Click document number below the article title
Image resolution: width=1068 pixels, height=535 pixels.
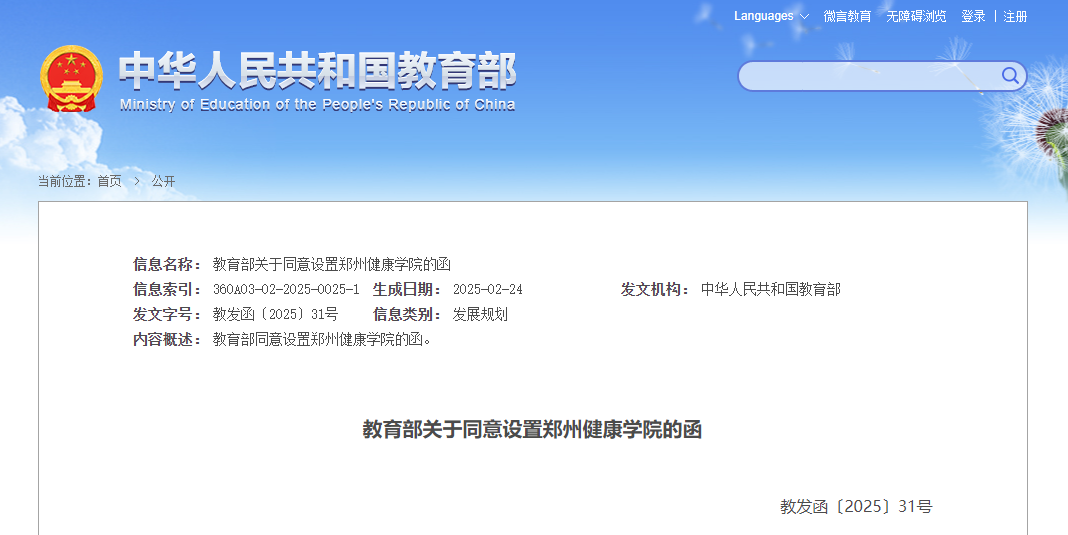856,506
